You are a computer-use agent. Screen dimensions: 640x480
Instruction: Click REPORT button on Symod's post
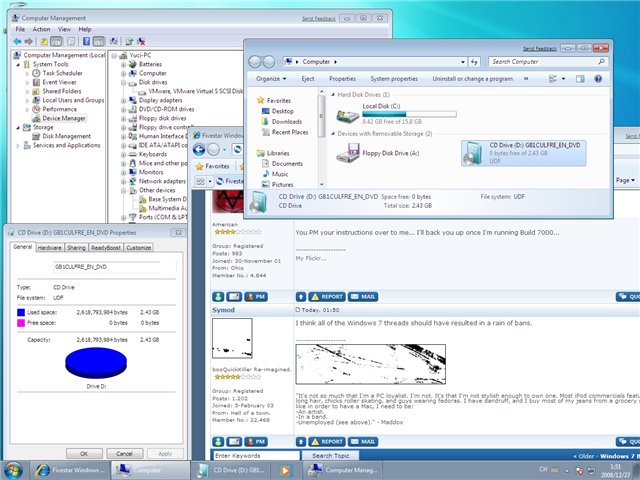pos(327,442)
